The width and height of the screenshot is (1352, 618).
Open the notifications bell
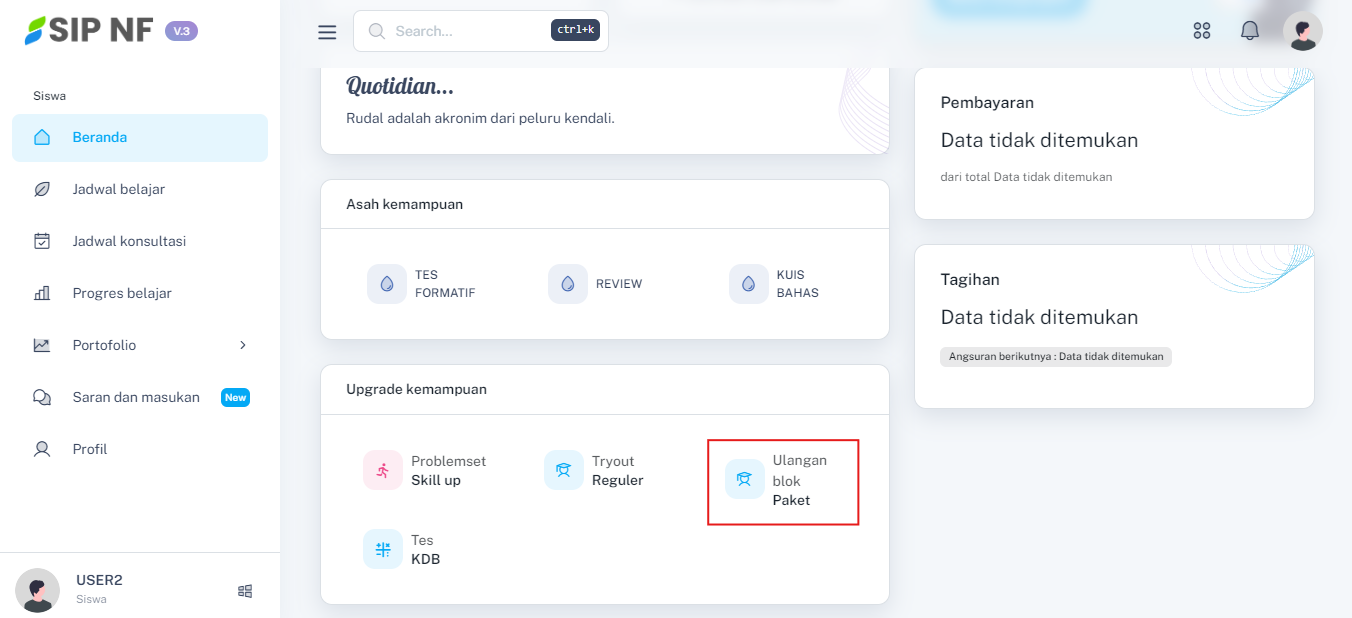coord(1250,31)
